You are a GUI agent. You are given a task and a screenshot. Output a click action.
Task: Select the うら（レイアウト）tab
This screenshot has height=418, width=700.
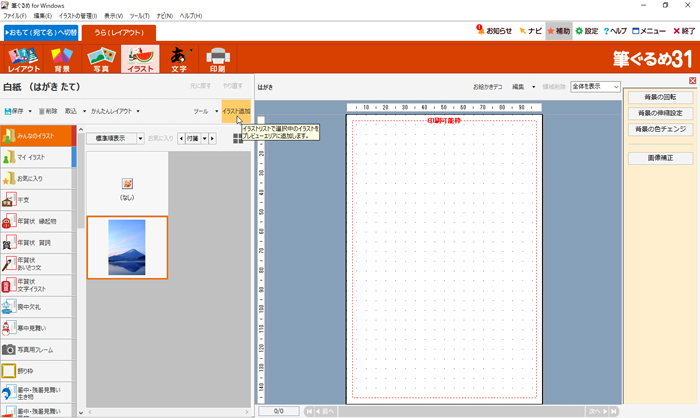[117, 32]
